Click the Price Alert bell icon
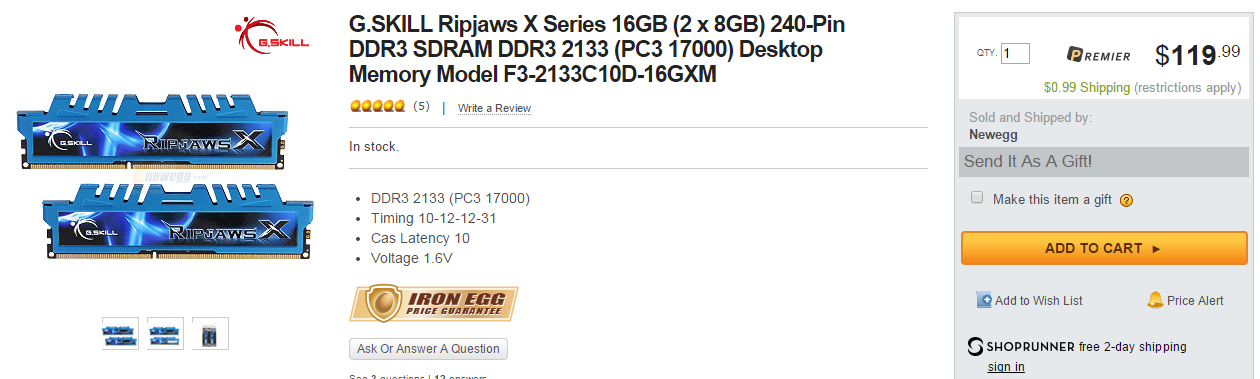Viewport: 1260px width, 379px height. [x=1155, y=300]
